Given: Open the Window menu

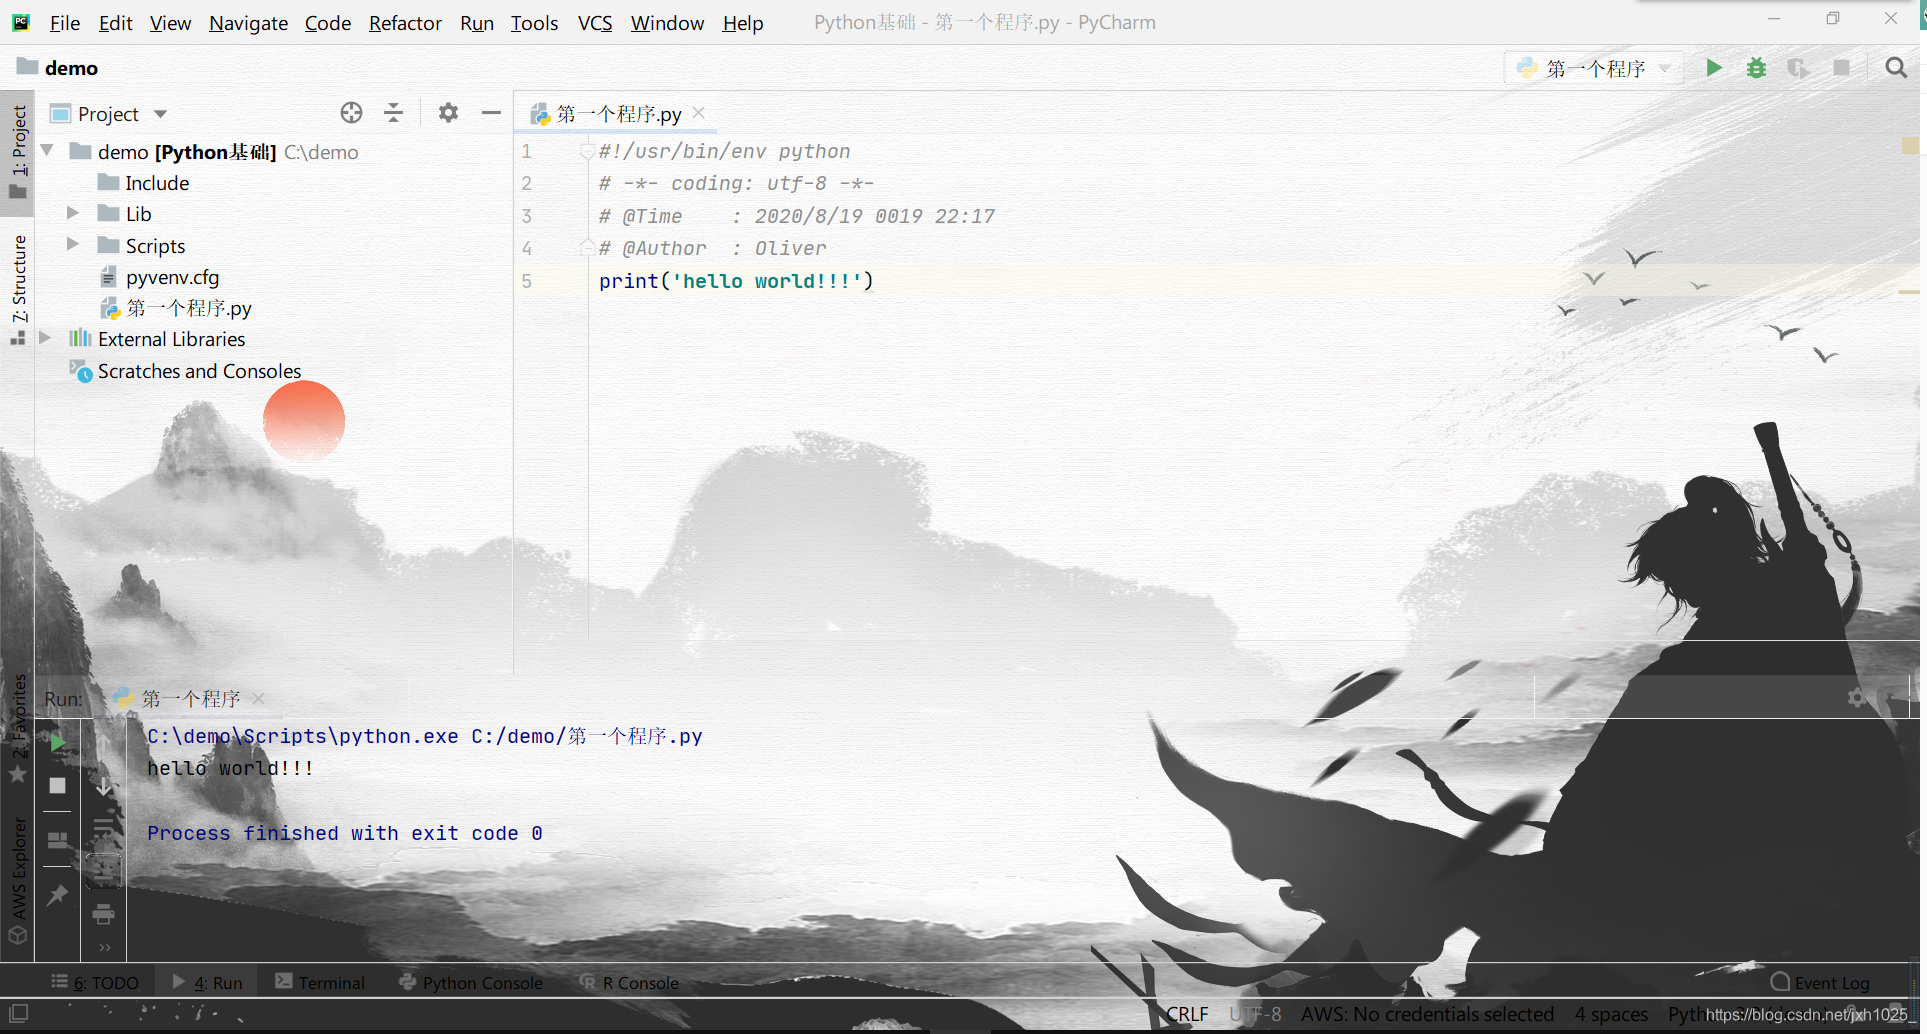Looking at the screenshot, I should pos(667,23).
